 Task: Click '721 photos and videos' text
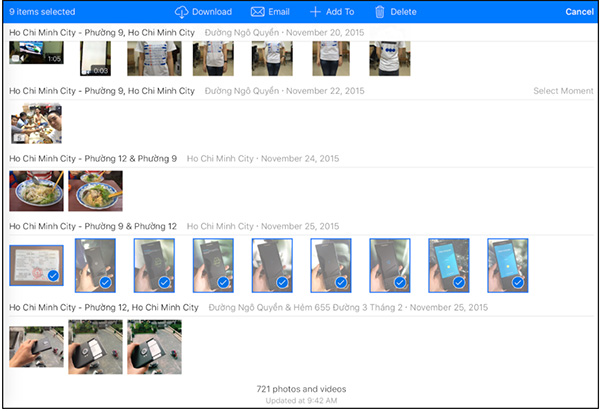click(x=301, y=389)
